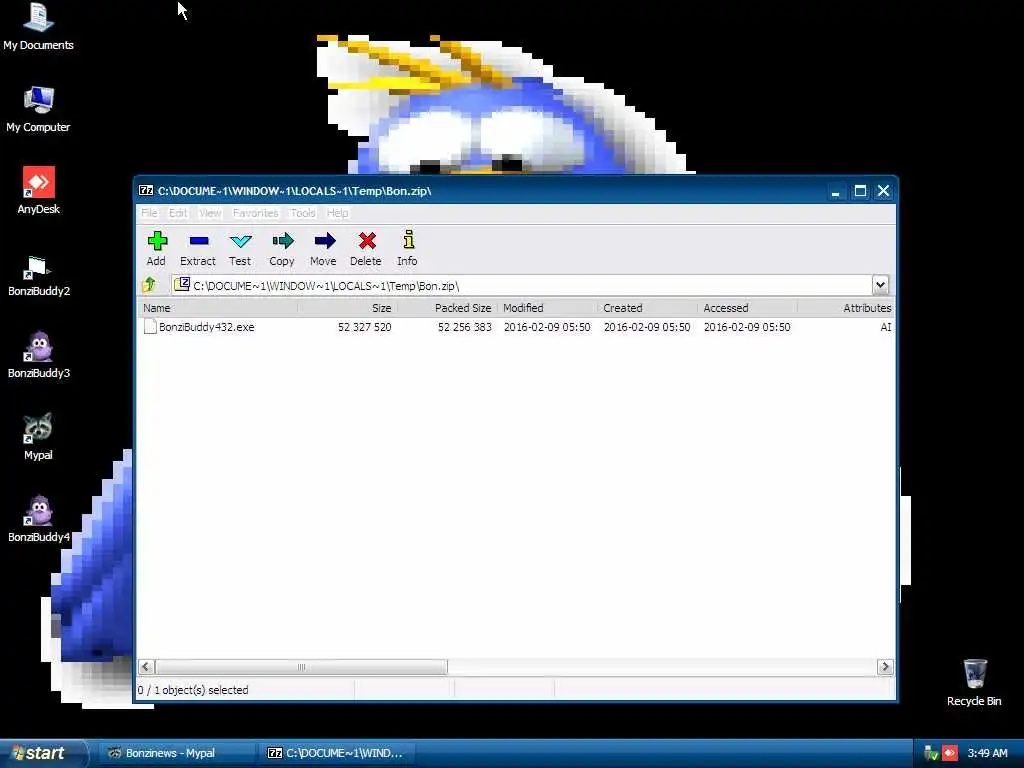Image resolution: width=1024 pixels, height=768 pixels.
Task: Sort by Packed Size column header
Action: pos(447,308)
